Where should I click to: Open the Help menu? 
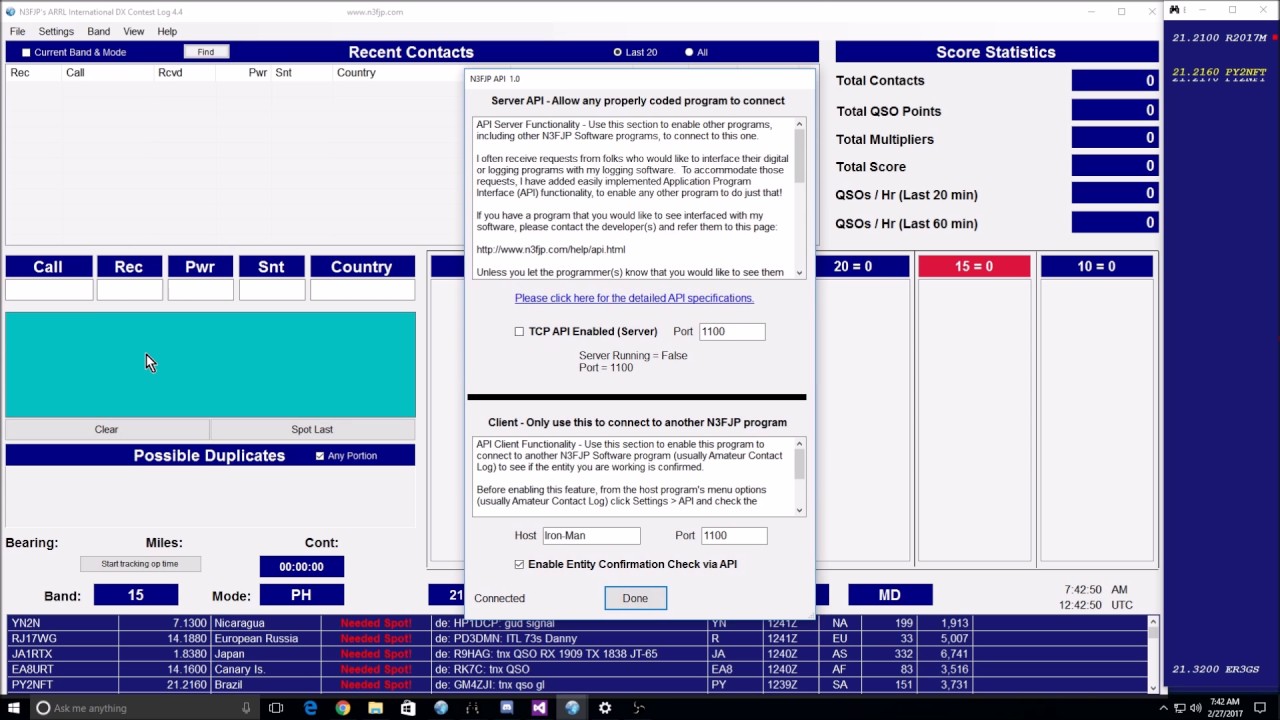pyautogui.click(x=167, y=31)
